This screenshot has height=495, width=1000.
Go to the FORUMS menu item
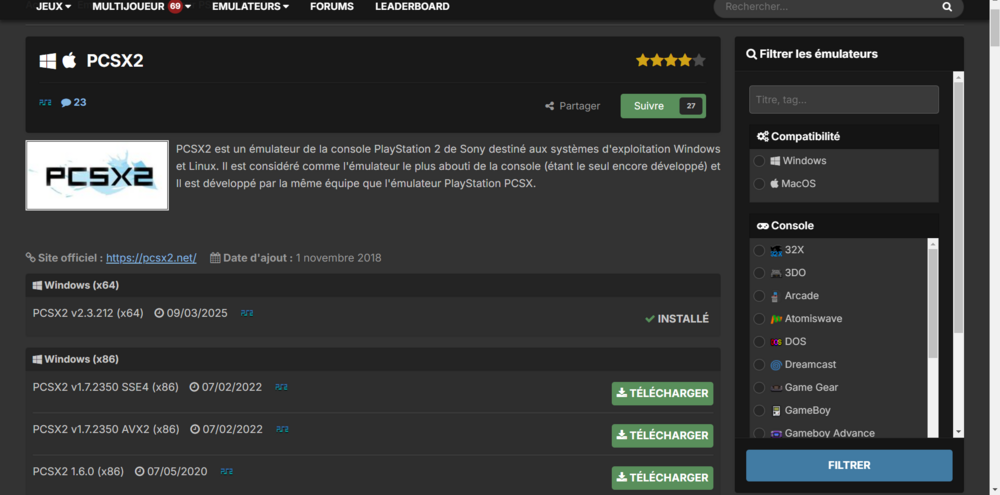click(x=331, y=7)
